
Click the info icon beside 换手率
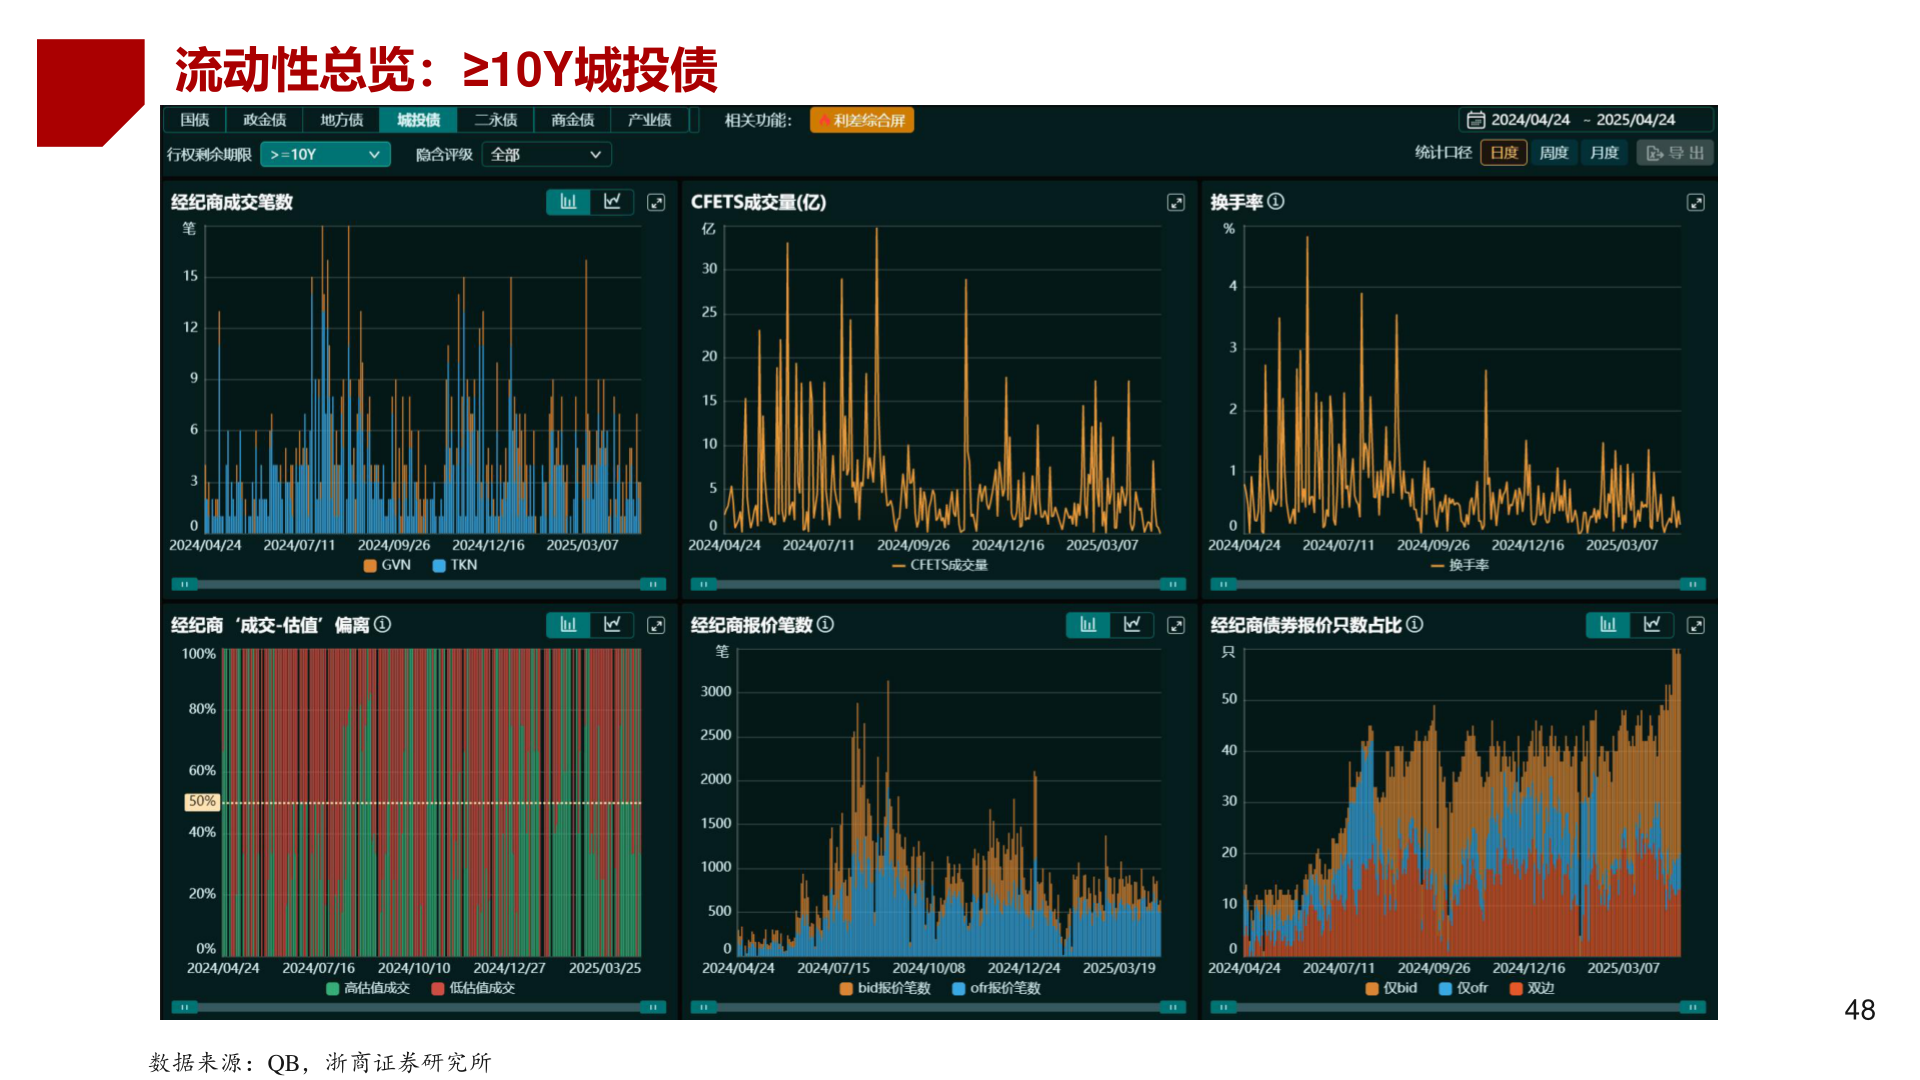(1276, 202)
